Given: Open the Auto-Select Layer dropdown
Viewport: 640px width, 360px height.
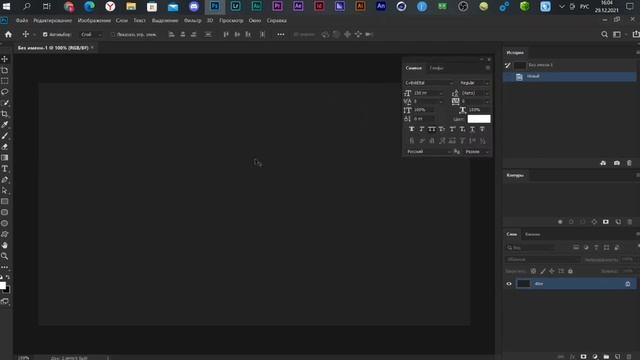Looking at the screenshot, I should click(x=91, y=35).
